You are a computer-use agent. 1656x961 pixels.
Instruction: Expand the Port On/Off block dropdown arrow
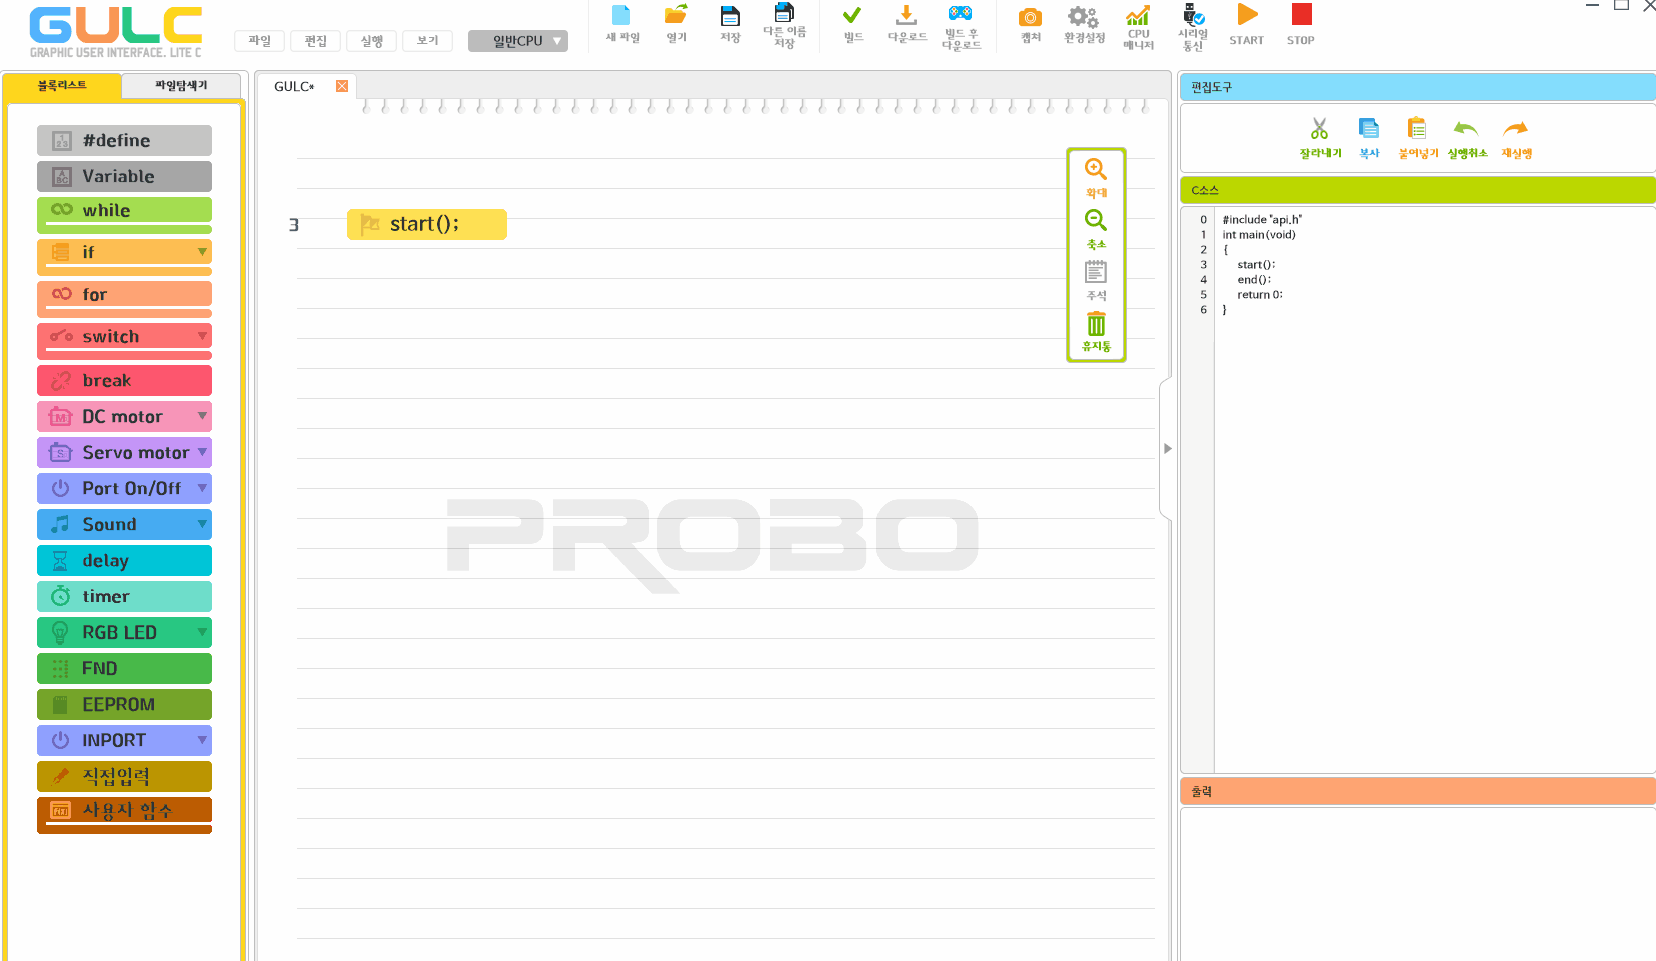click(202, 488)
